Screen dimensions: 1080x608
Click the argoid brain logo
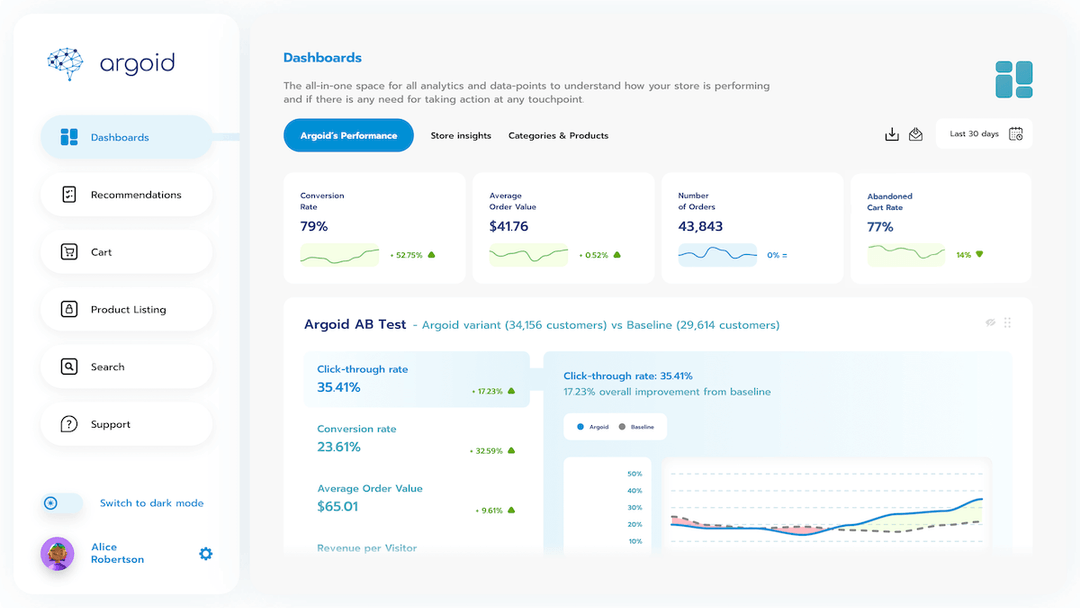coord(65,63)
